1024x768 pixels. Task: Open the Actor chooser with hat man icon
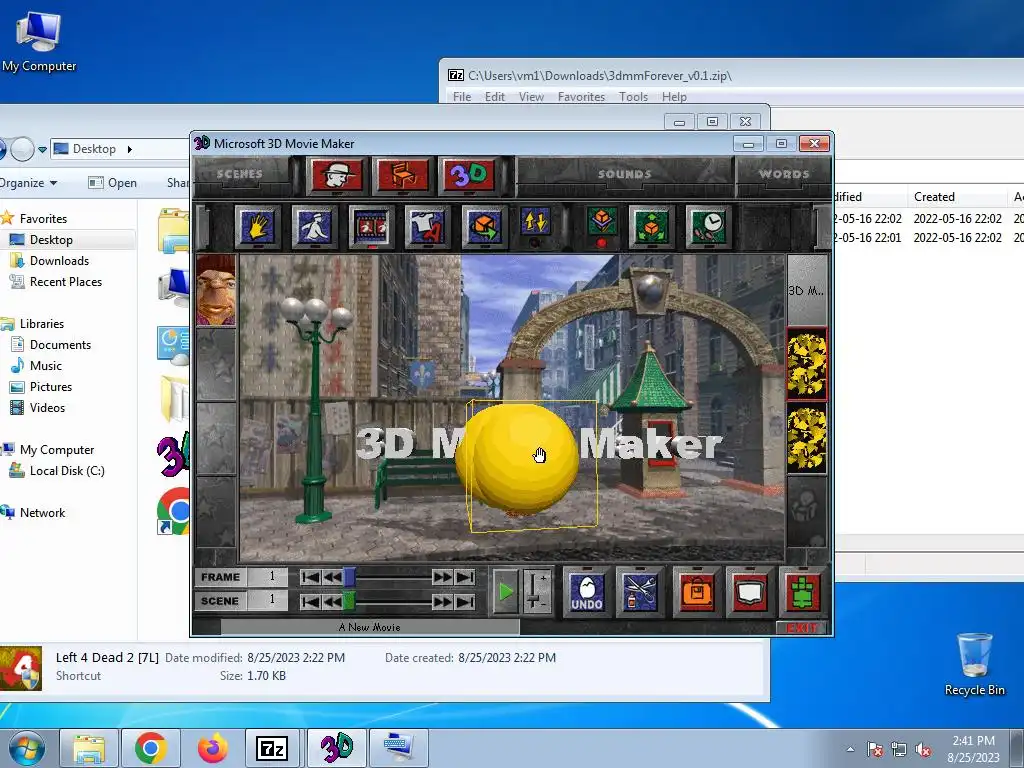point(336,174)
